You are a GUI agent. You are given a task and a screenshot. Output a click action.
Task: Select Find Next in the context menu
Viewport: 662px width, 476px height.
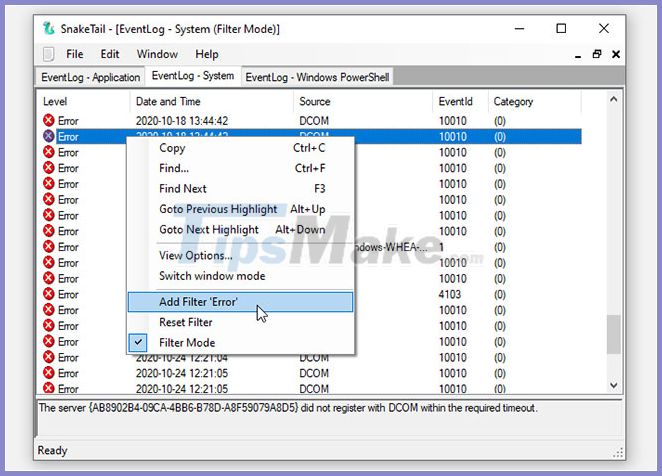(241, 188)
